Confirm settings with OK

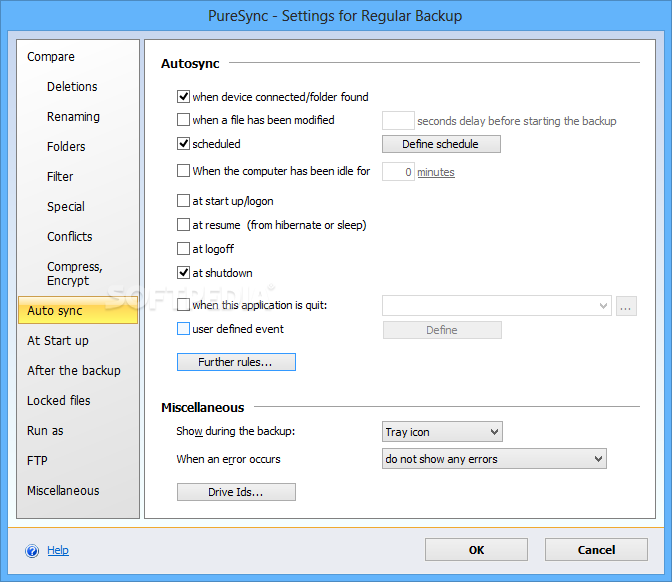click(476, 550)
